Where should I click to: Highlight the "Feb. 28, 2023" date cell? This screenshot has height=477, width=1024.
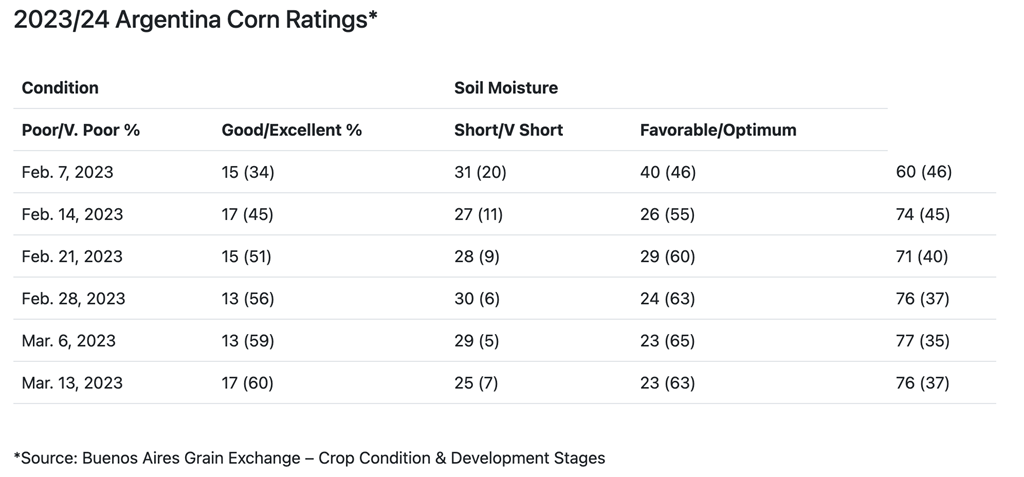(x=73, y=298)
